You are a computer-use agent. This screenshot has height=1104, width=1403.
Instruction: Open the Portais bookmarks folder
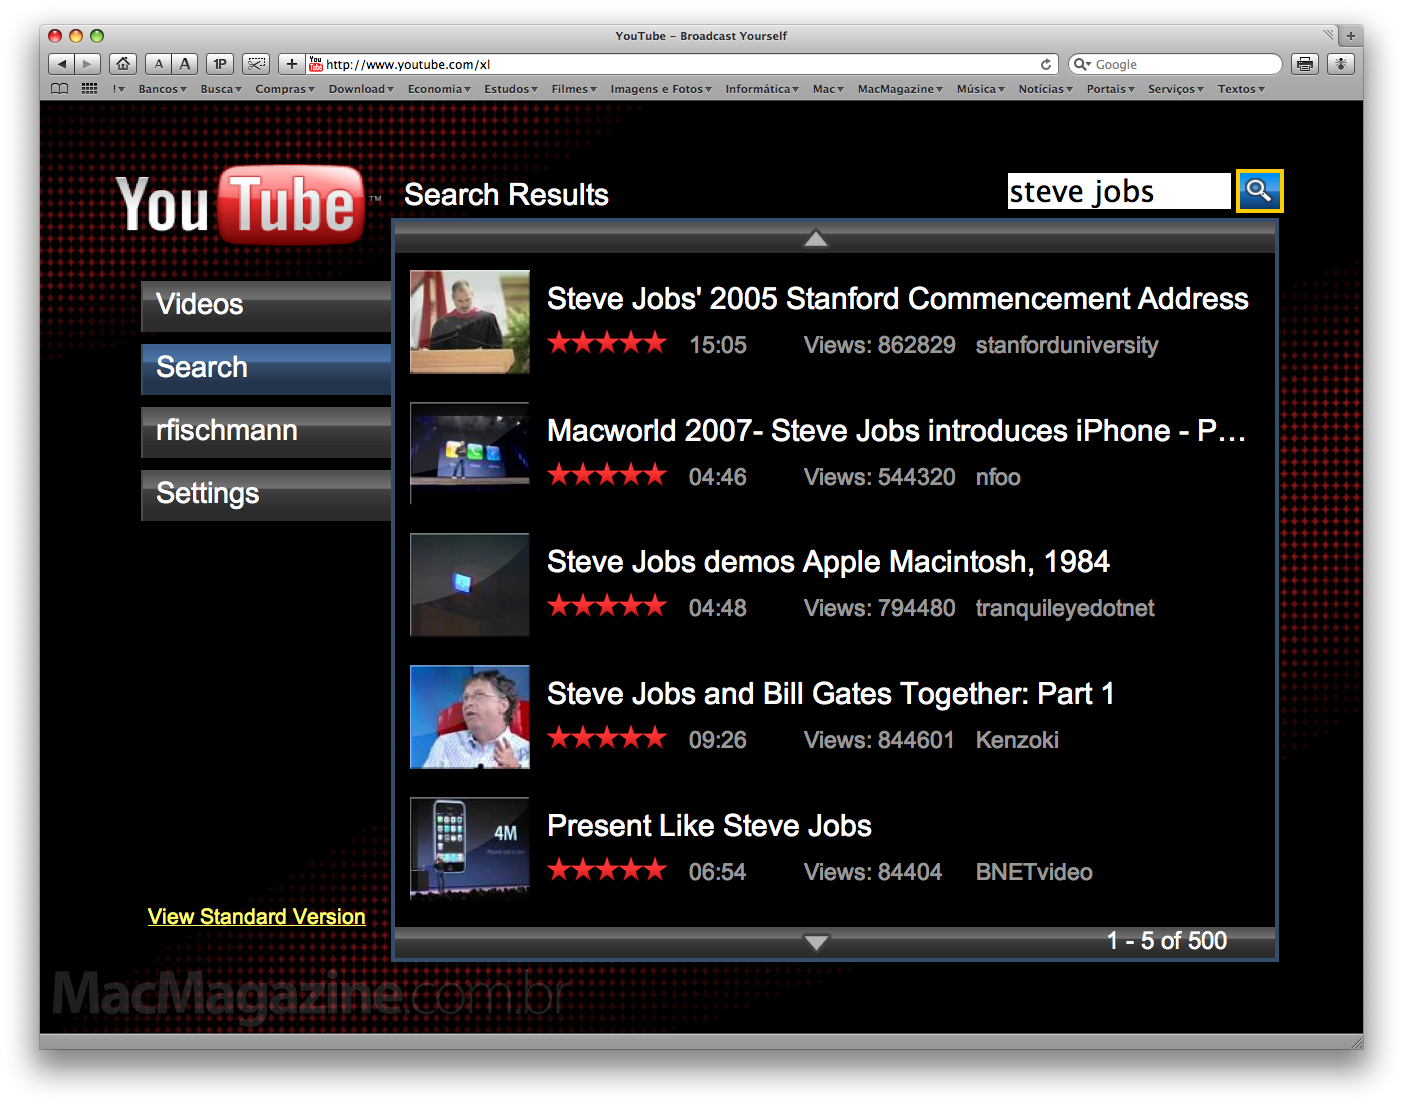1110,89
